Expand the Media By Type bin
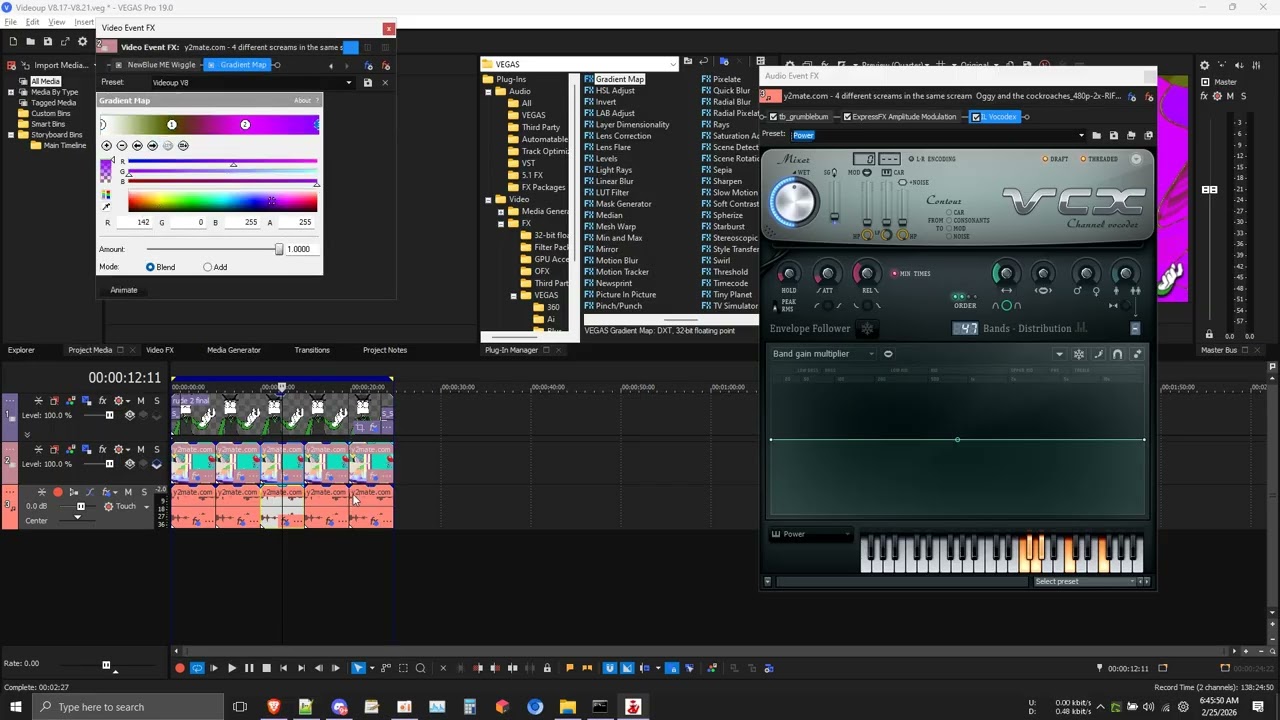 click(11, 92)
